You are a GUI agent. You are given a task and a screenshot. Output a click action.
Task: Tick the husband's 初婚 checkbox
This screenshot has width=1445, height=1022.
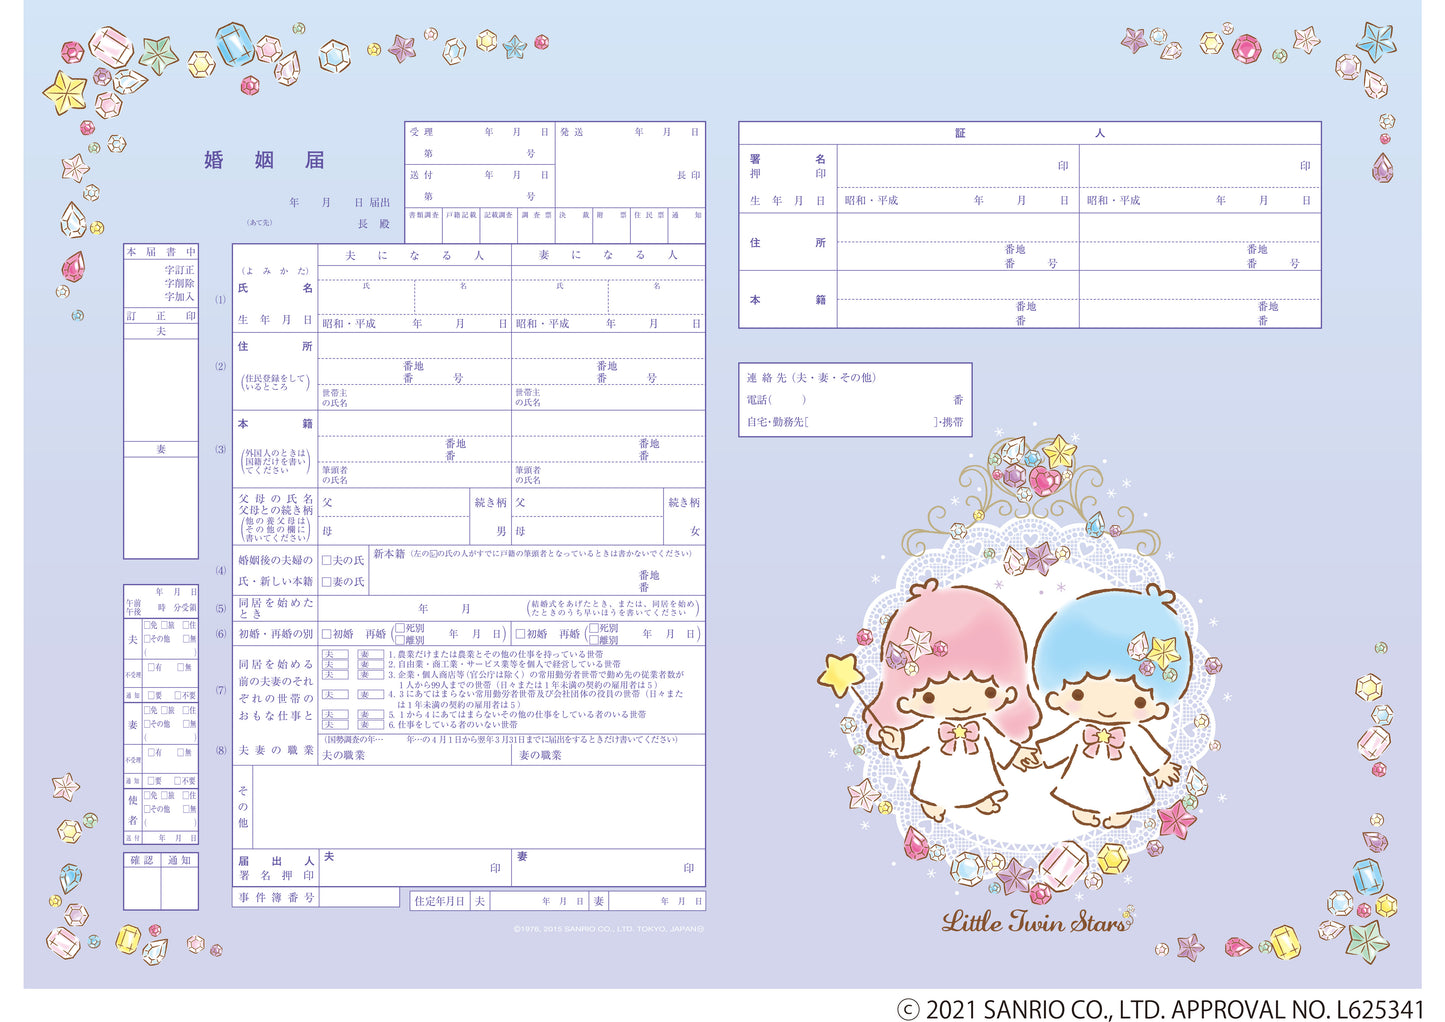coord(327,634)
